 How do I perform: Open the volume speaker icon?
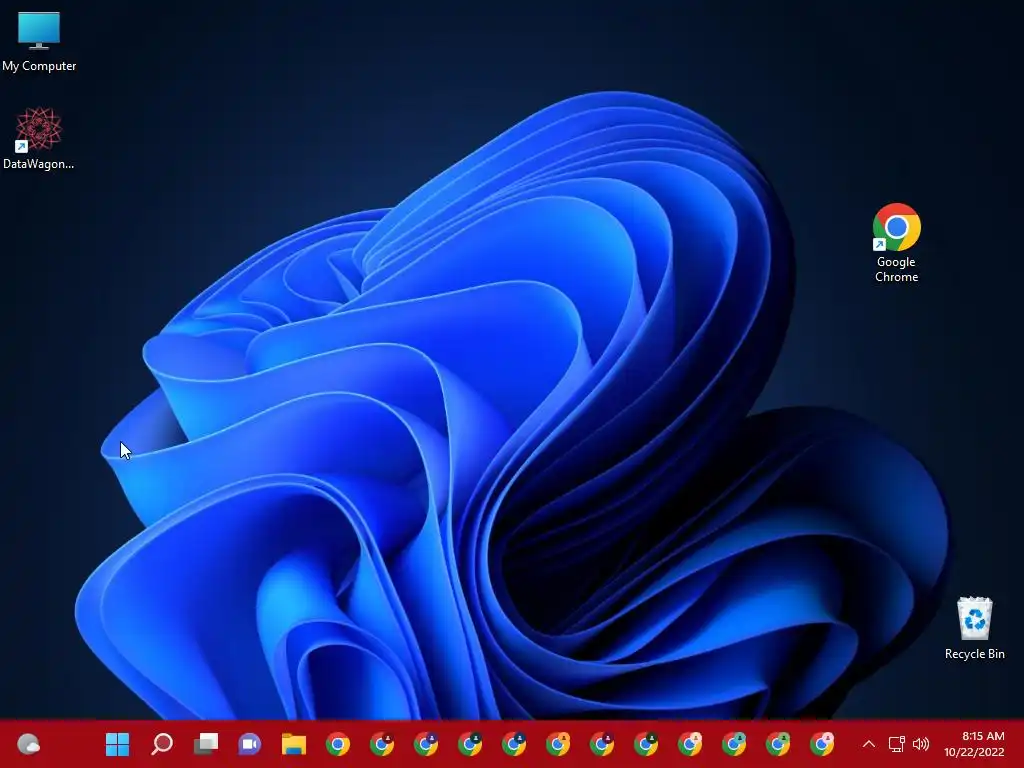pos(921,744)
